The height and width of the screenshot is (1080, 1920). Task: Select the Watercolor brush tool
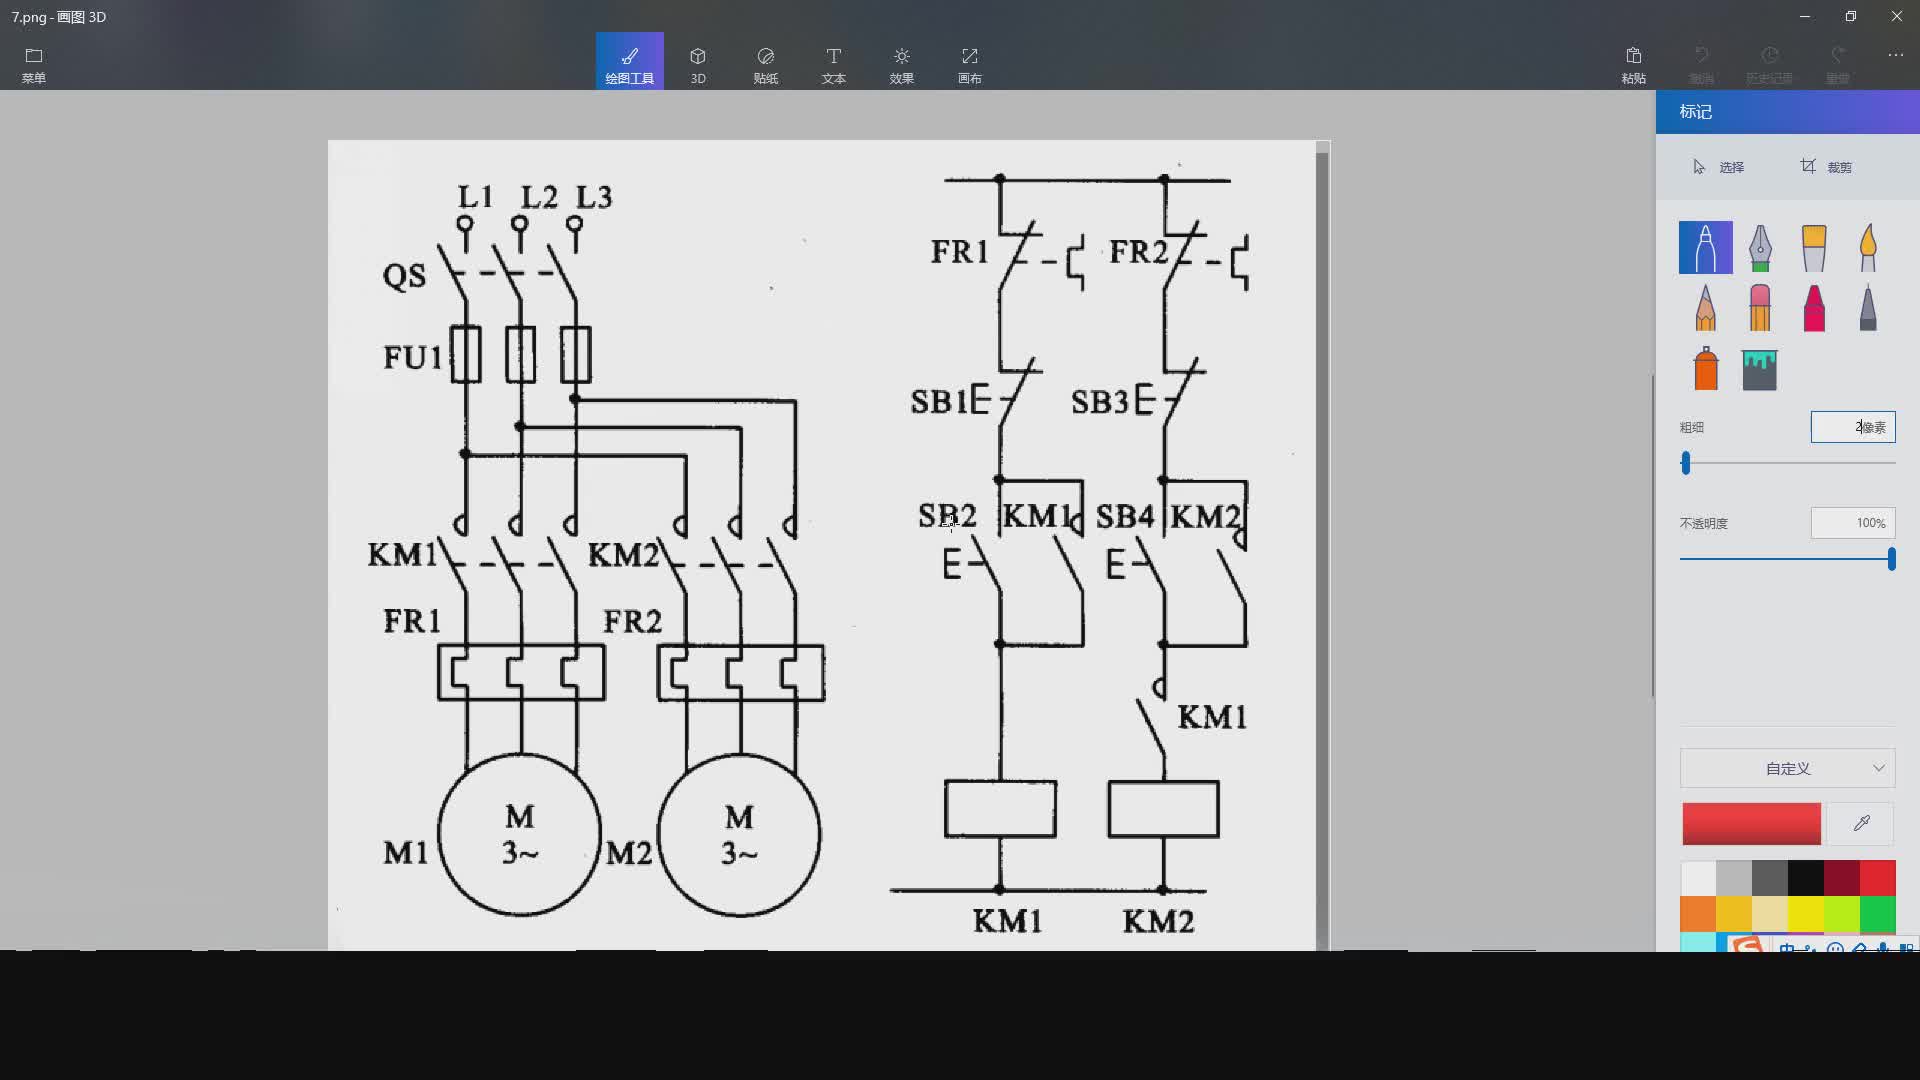click(1868, 248)
